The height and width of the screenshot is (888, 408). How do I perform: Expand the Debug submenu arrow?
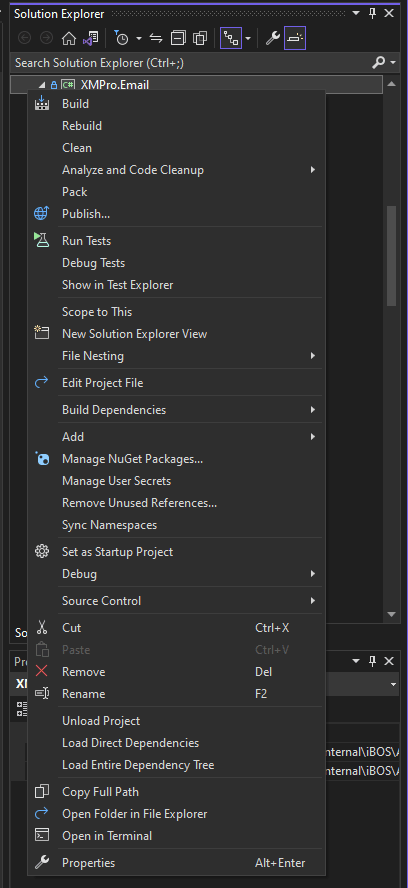click(x=313, y=574)
